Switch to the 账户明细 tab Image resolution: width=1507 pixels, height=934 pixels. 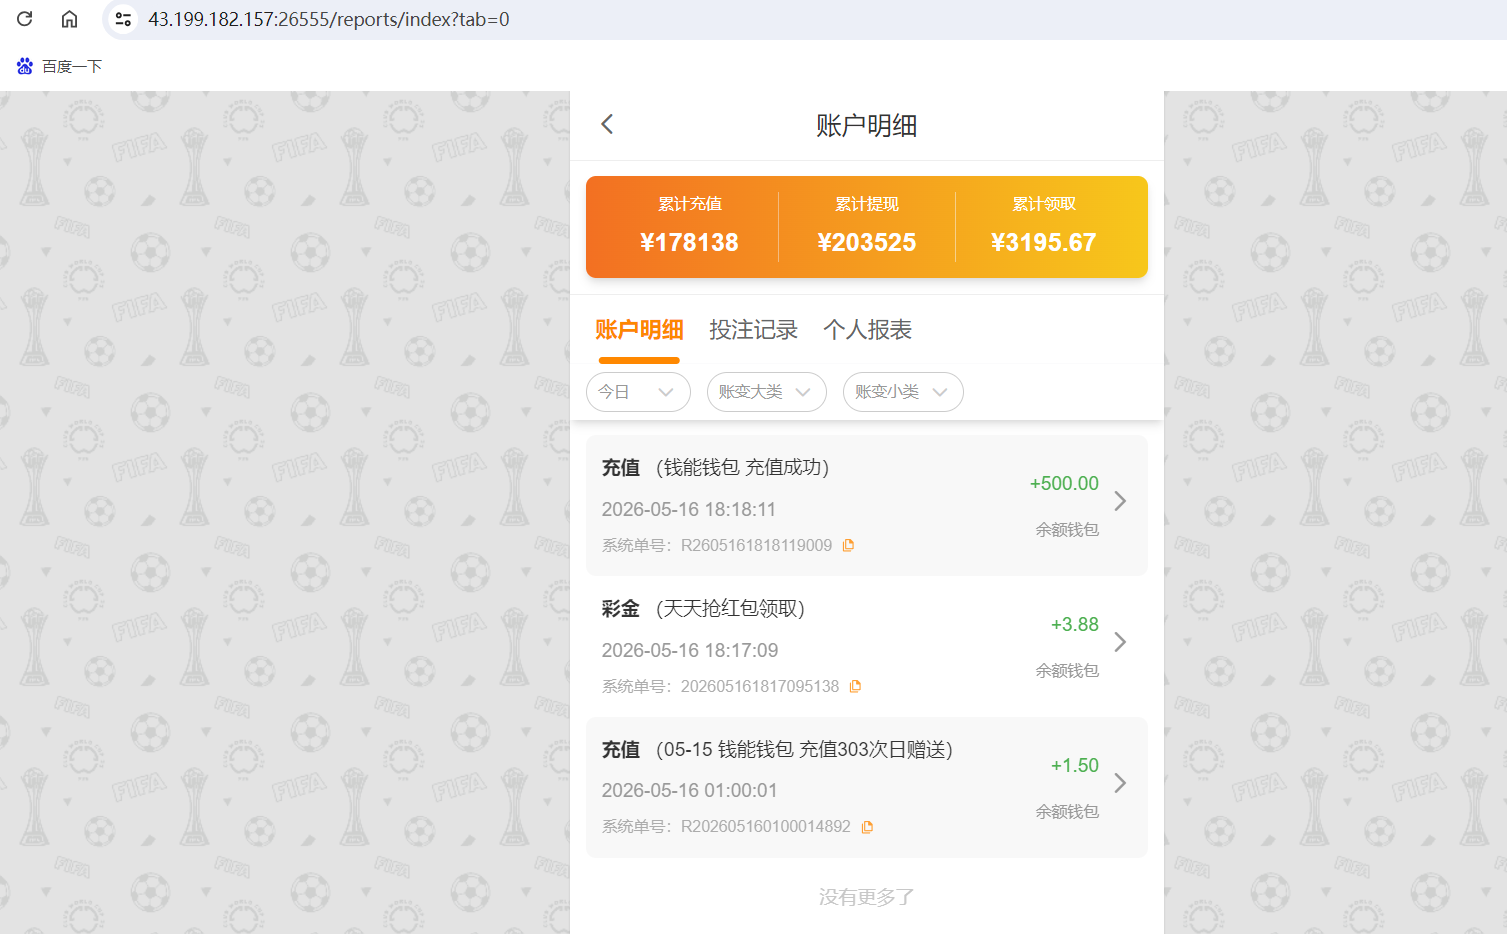coord(639,330)
